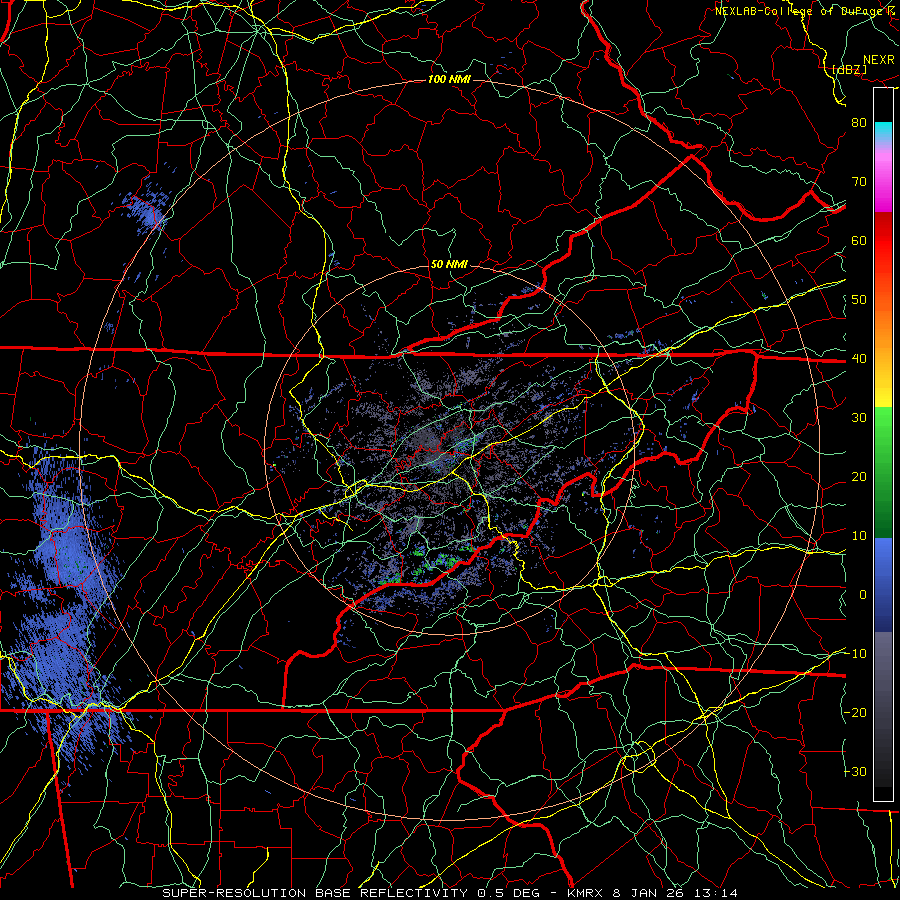
Task: Click the dBZ legend unit label
Action: (849, 69)
